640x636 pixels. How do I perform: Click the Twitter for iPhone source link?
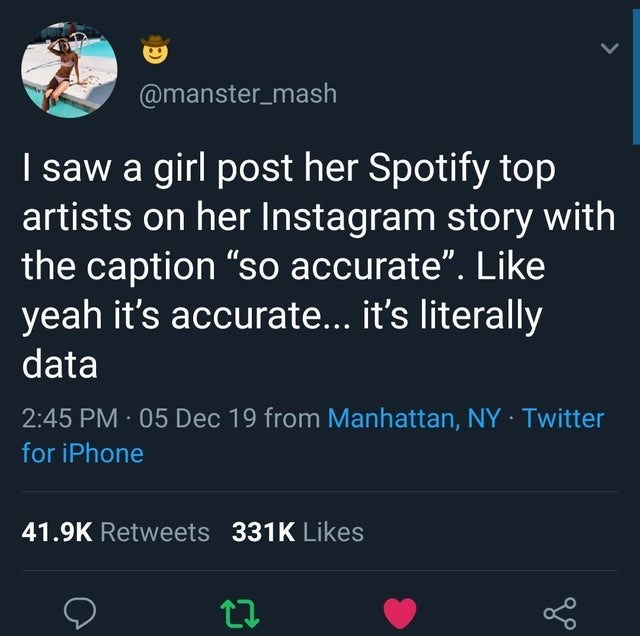[x=83, y=453]
